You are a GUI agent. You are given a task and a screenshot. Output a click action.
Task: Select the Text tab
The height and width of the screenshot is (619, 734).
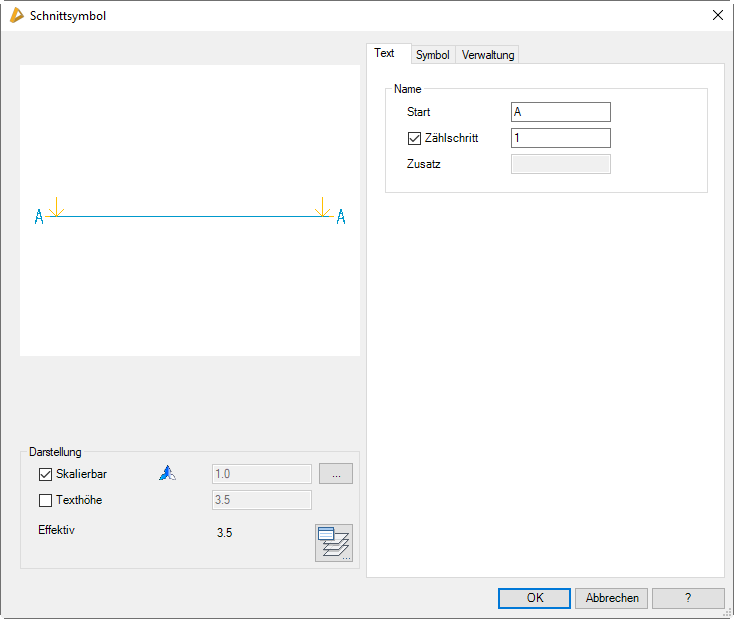click(385, 54)
